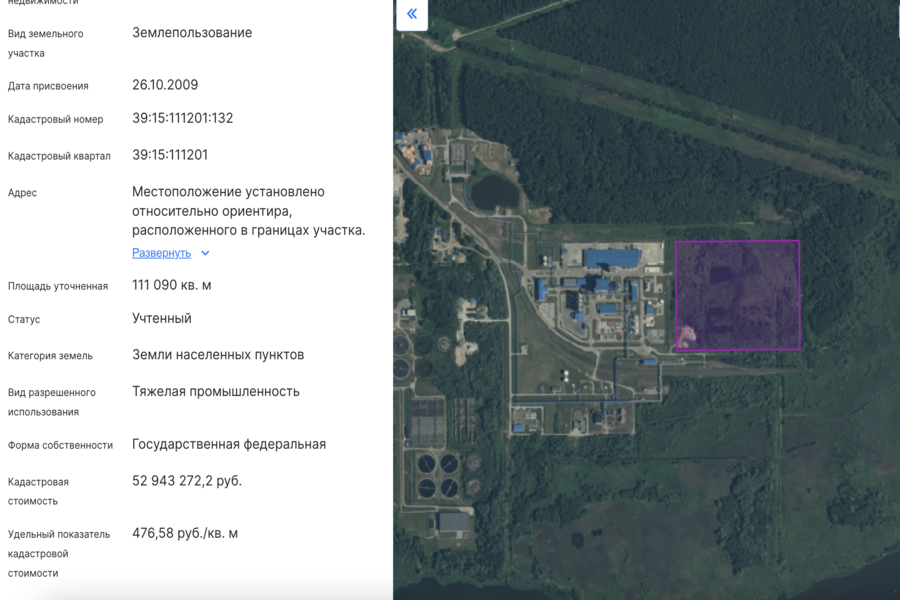Viewport: 900px width, 600px height.
Task: Click land category "Земли населенных пунктов"
Action: click(x=218, y=355)
